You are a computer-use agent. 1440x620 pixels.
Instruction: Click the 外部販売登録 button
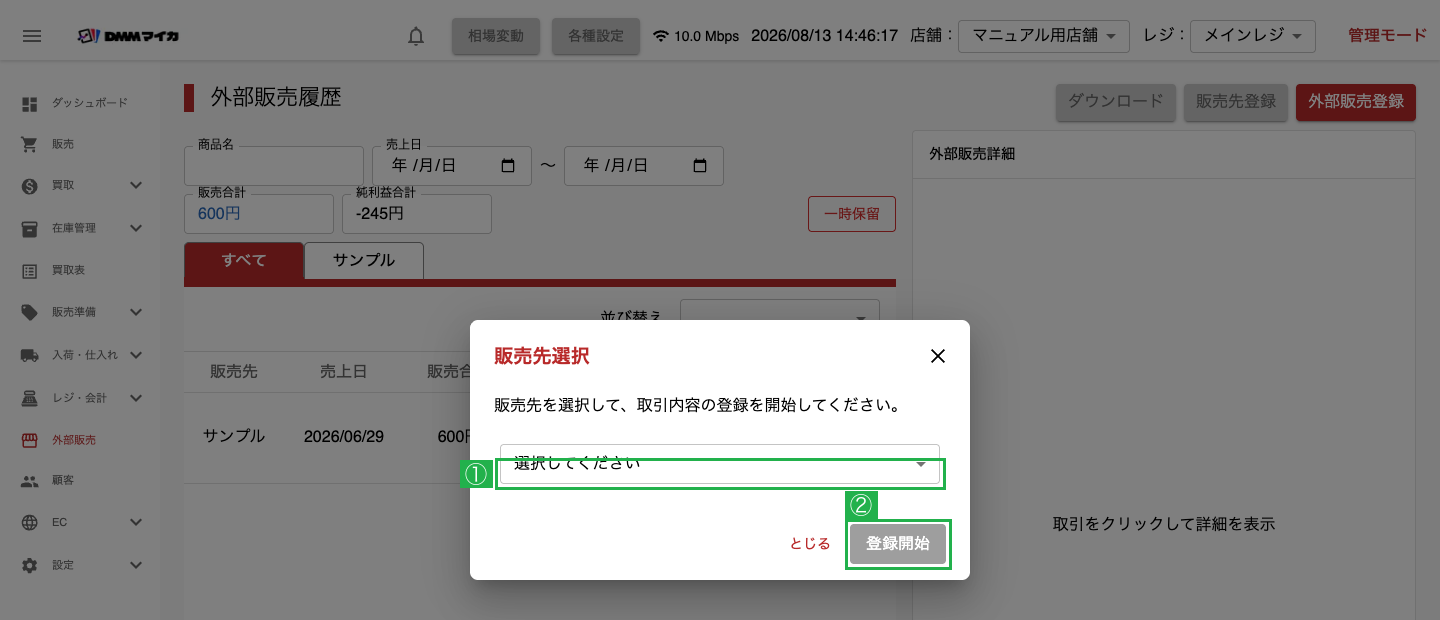pos(1356,101)
